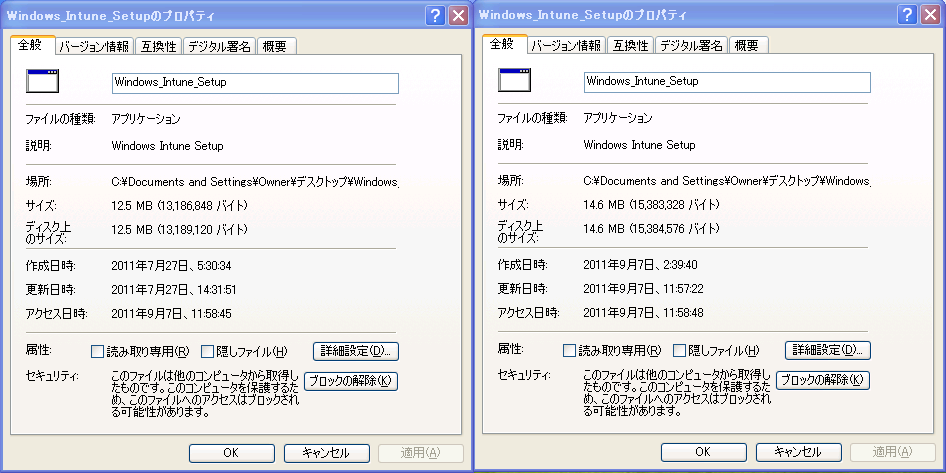The width and height of the screenshot is (946, 473).
Task: Click the security warning message in the left window
Action: tap(206, 393)
